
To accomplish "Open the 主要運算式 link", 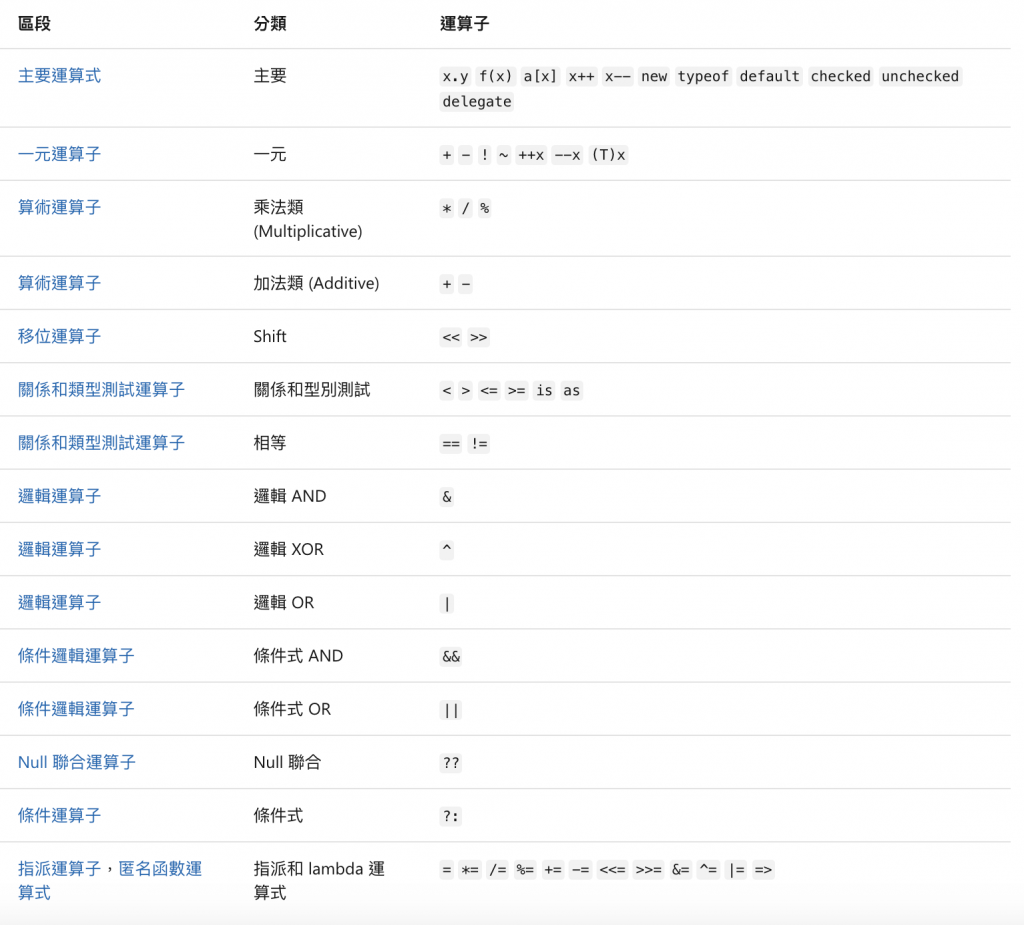I will (59, 76).
